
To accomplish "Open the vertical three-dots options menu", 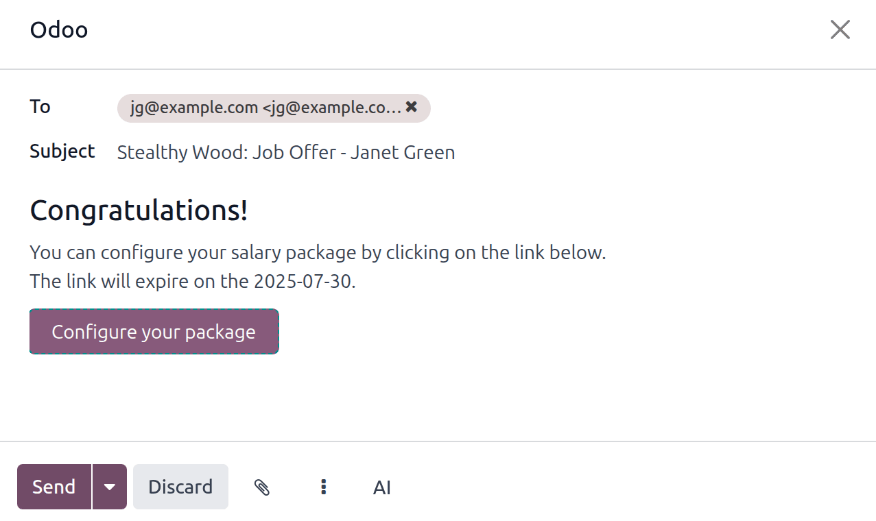I will click(x=323, y=487).
